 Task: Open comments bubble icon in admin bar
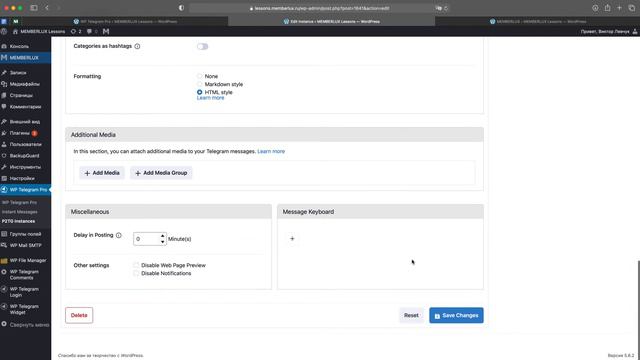(x=92, y=31)
